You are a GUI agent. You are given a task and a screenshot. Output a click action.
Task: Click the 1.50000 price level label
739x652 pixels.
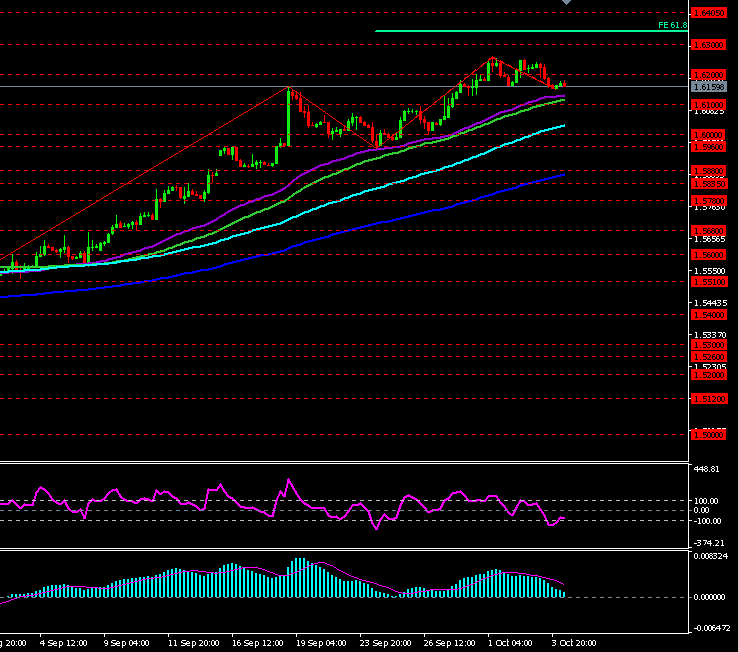click(x=709, y=435)
